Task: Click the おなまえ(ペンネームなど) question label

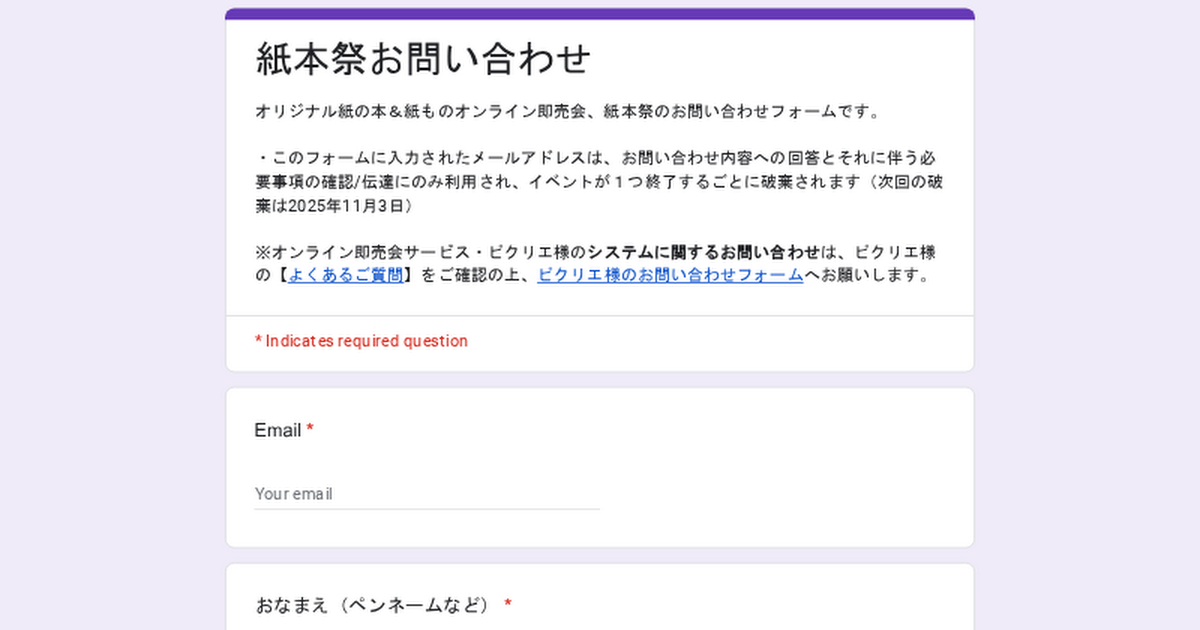Action: click(373, 605)
